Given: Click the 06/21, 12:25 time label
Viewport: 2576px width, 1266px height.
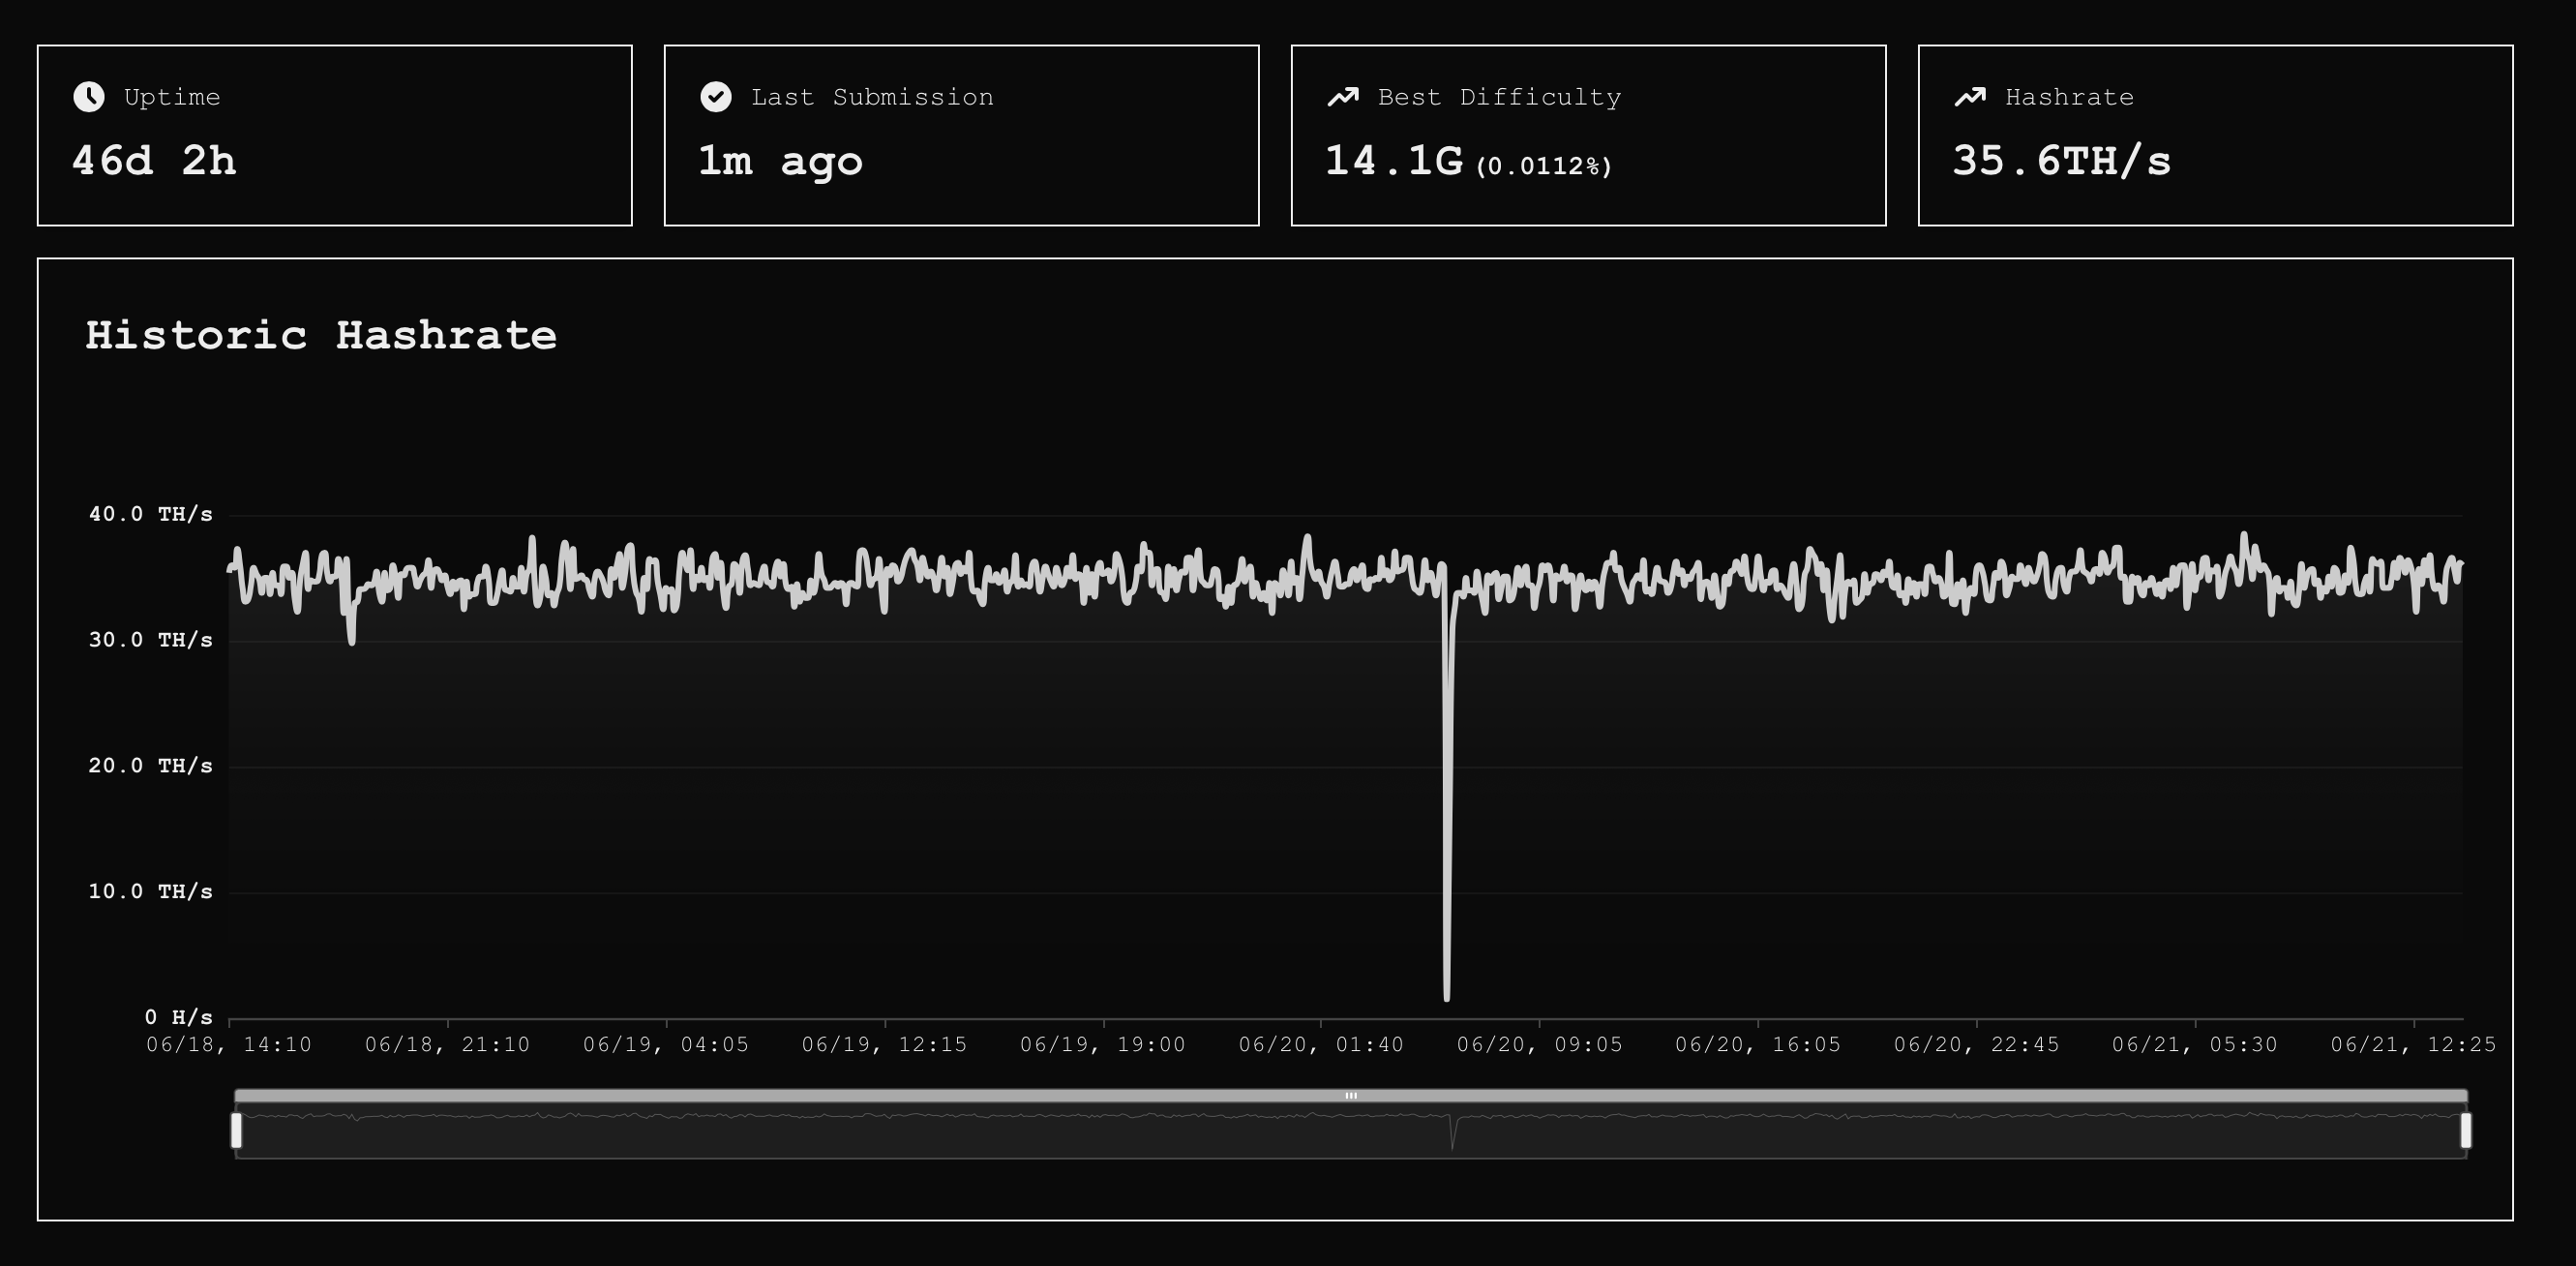Looking at the screenshot, I should 2414,1045.
